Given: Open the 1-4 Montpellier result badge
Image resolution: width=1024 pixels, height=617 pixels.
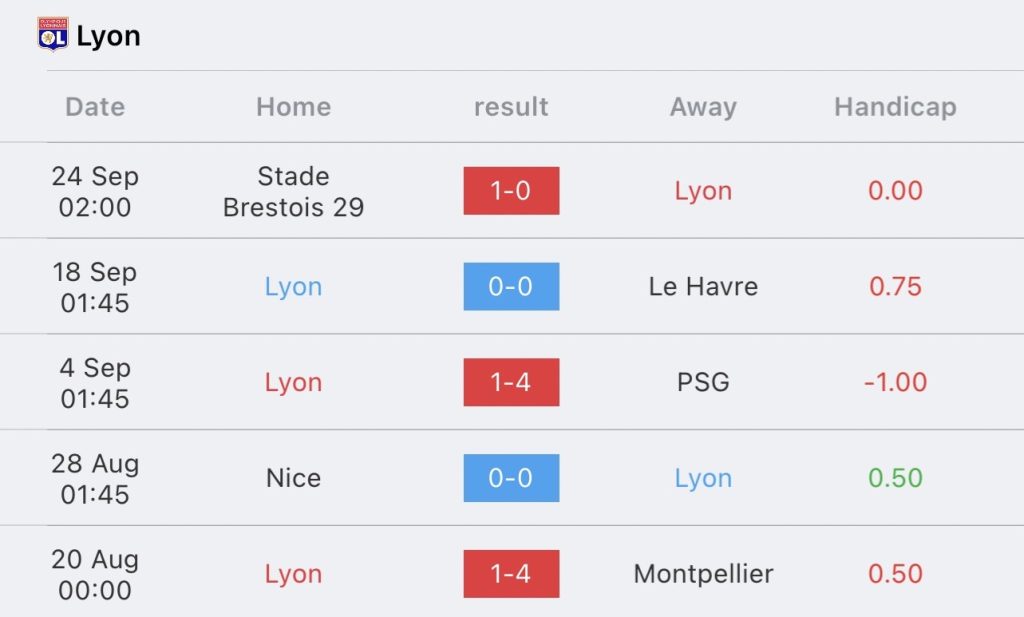Looking at the screenshot, I should click(511, 574).
